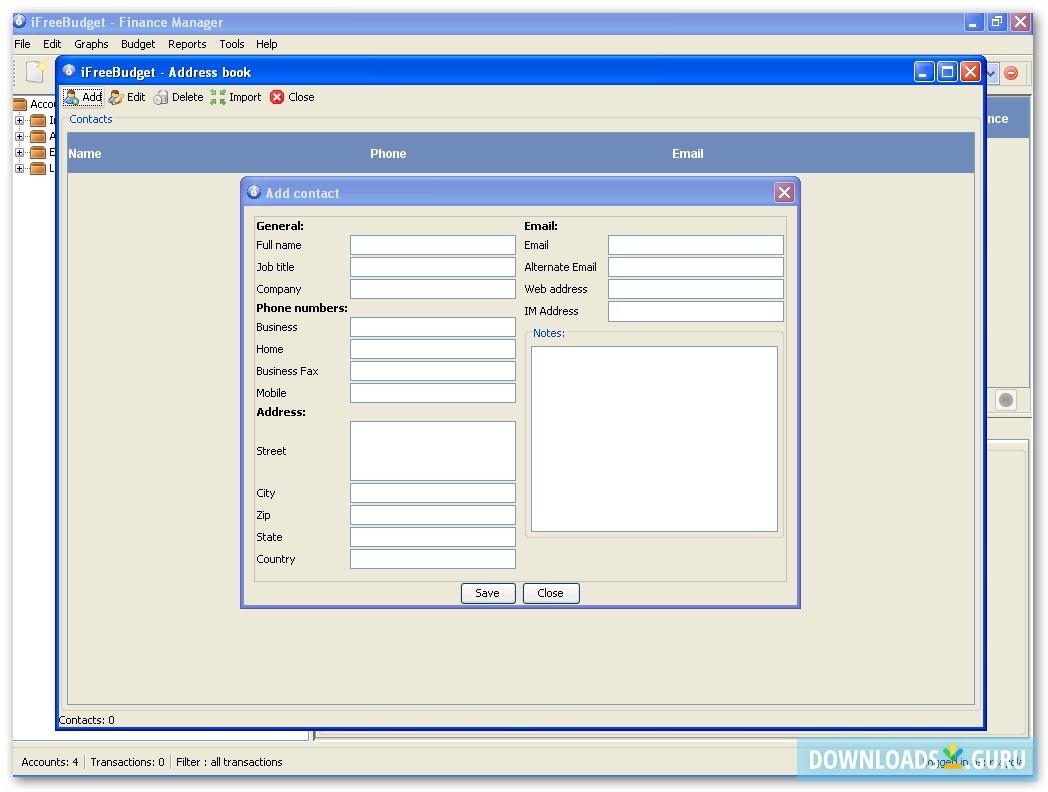The image size is (1048, 792).
Task: Click the Zip input field
Action: pyautogui.click(x=432, y=515)
